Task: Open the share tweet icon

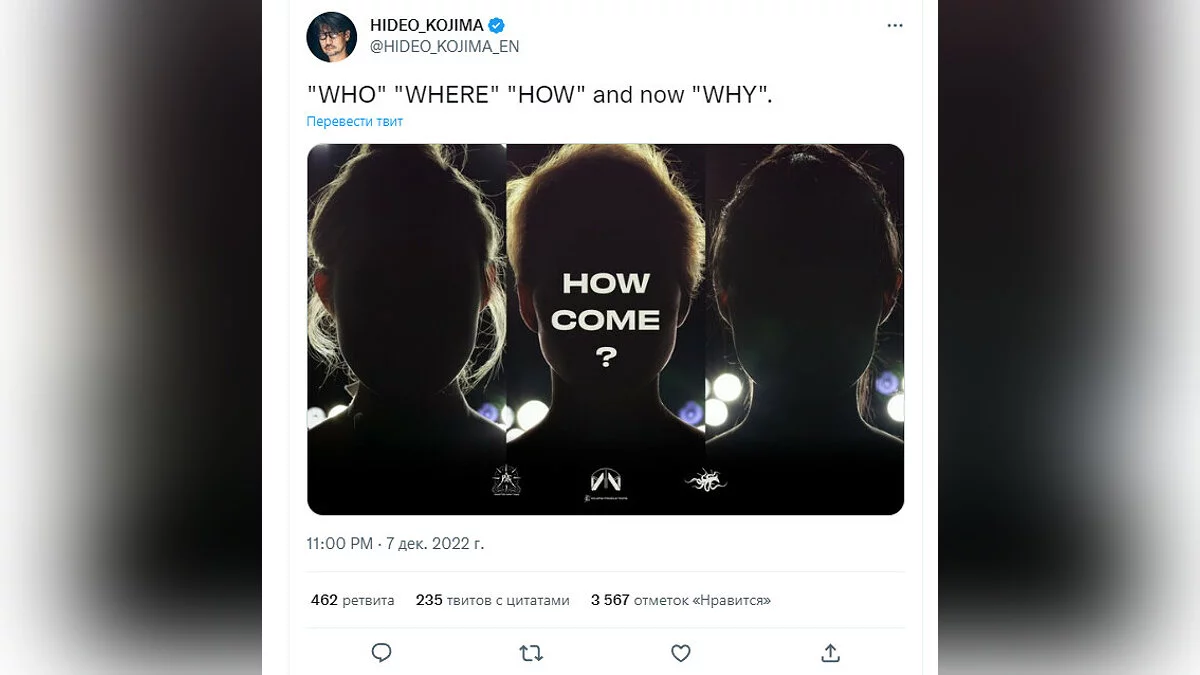Action: pos(830,653)
